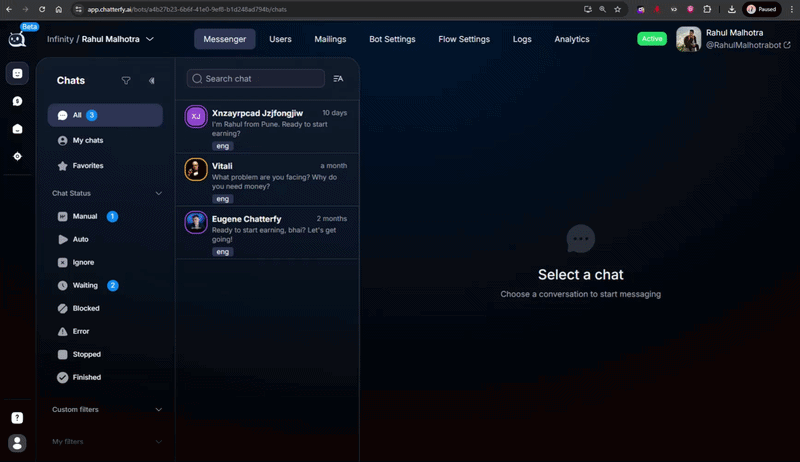Open the help question mark icon
Viewport: 800px width, 462px height.
pos(17,418)
